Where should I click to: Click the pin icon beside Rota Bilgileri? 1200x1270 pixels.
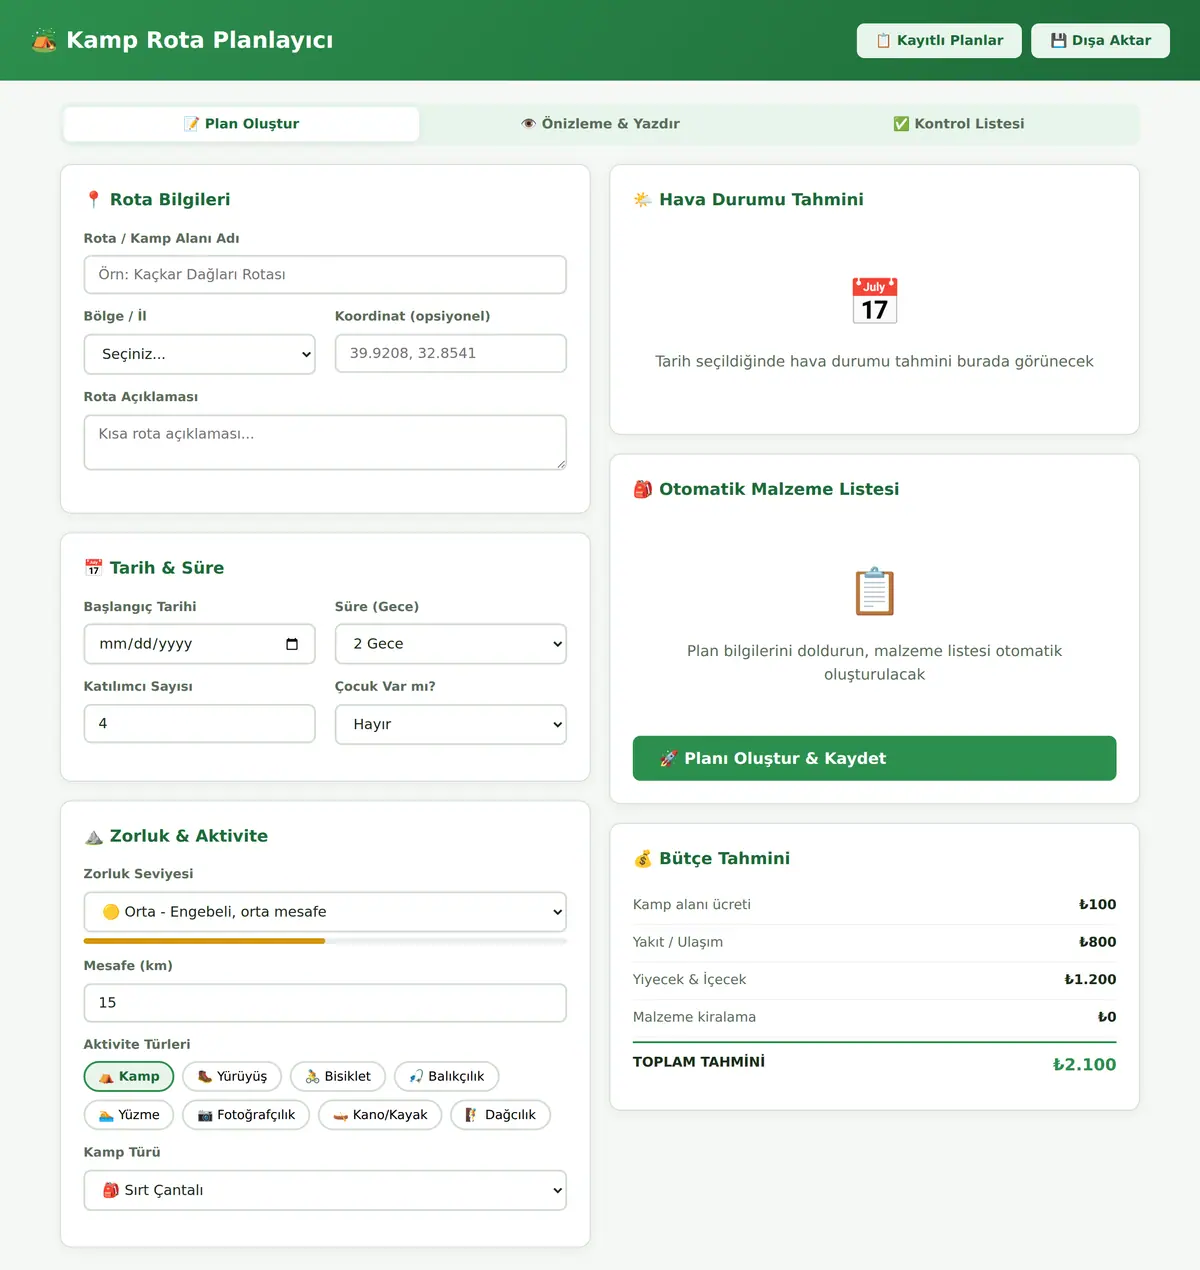coord(93,200)
